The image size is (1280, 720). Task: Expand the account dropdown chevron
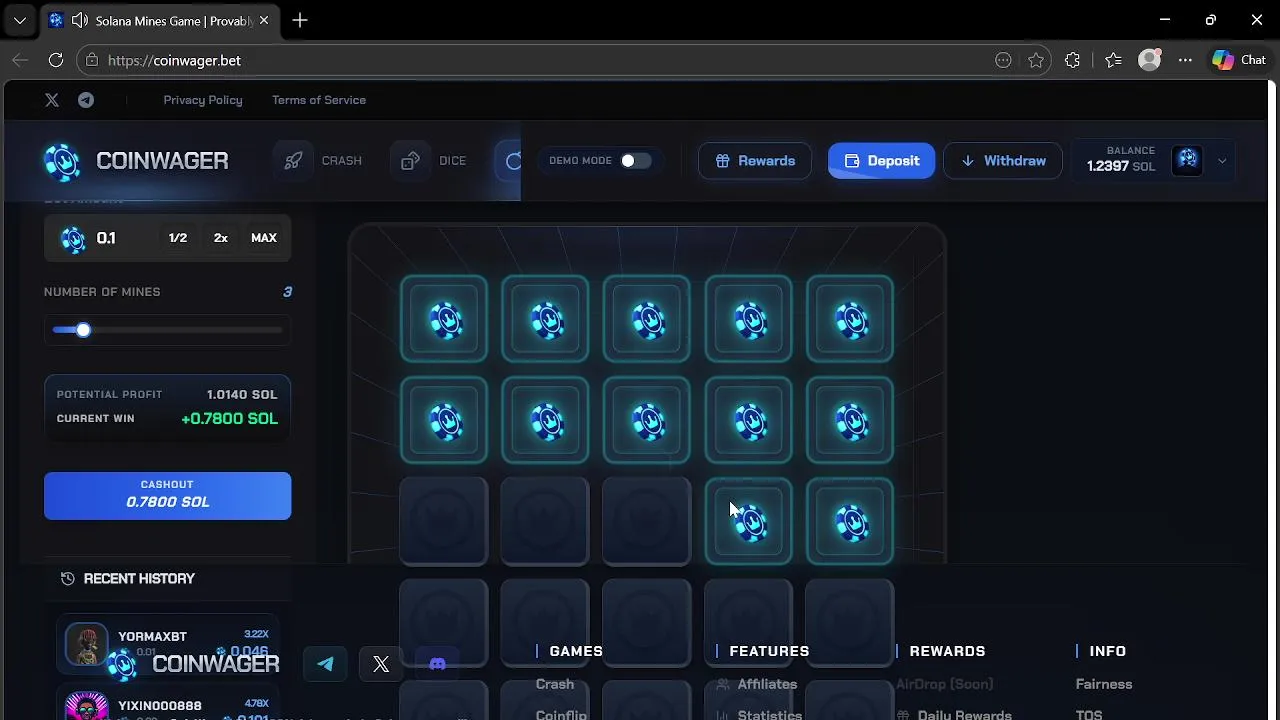1222,161
